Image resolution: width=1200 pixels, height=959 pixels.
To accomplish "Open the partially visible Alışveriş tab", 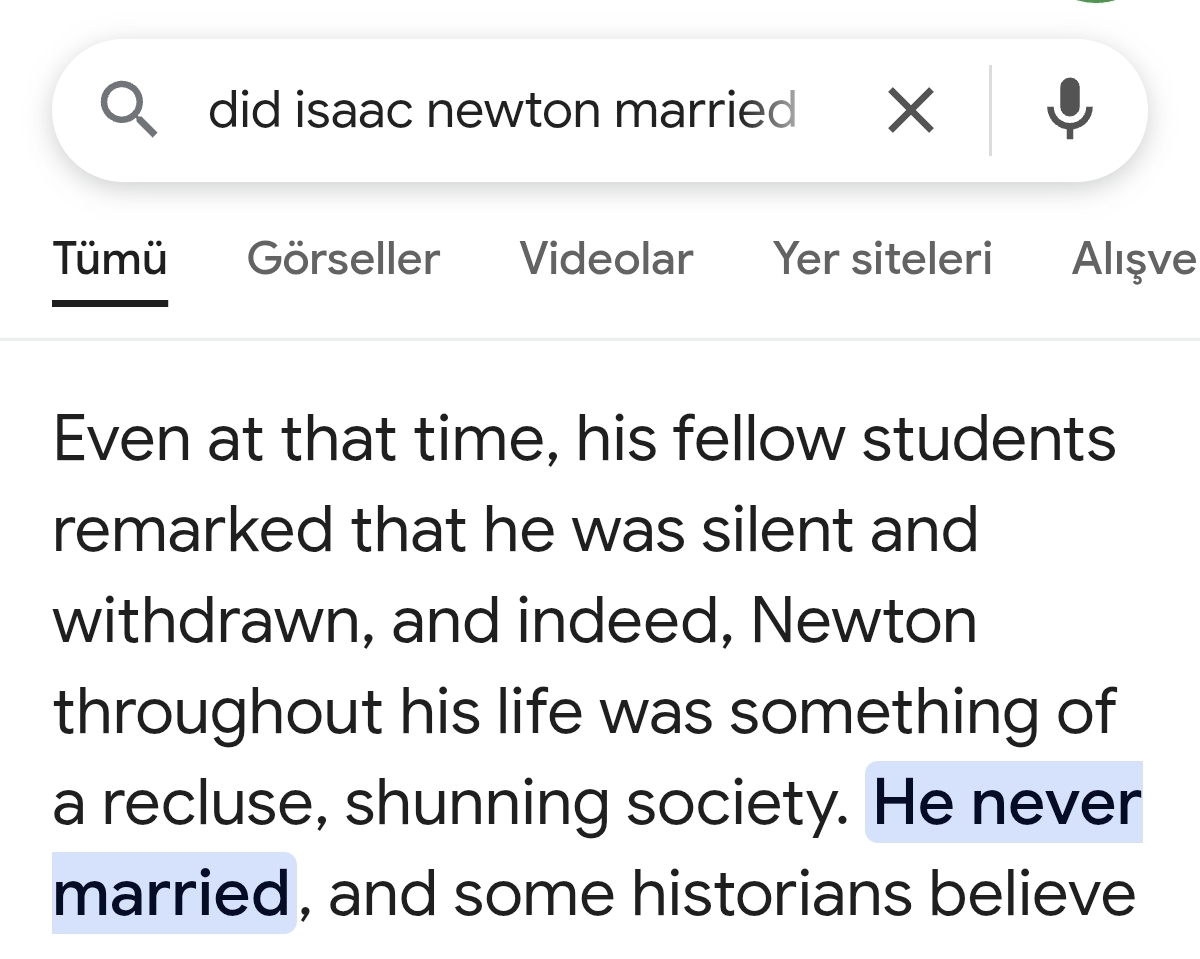I will [x=1133, y=259].
